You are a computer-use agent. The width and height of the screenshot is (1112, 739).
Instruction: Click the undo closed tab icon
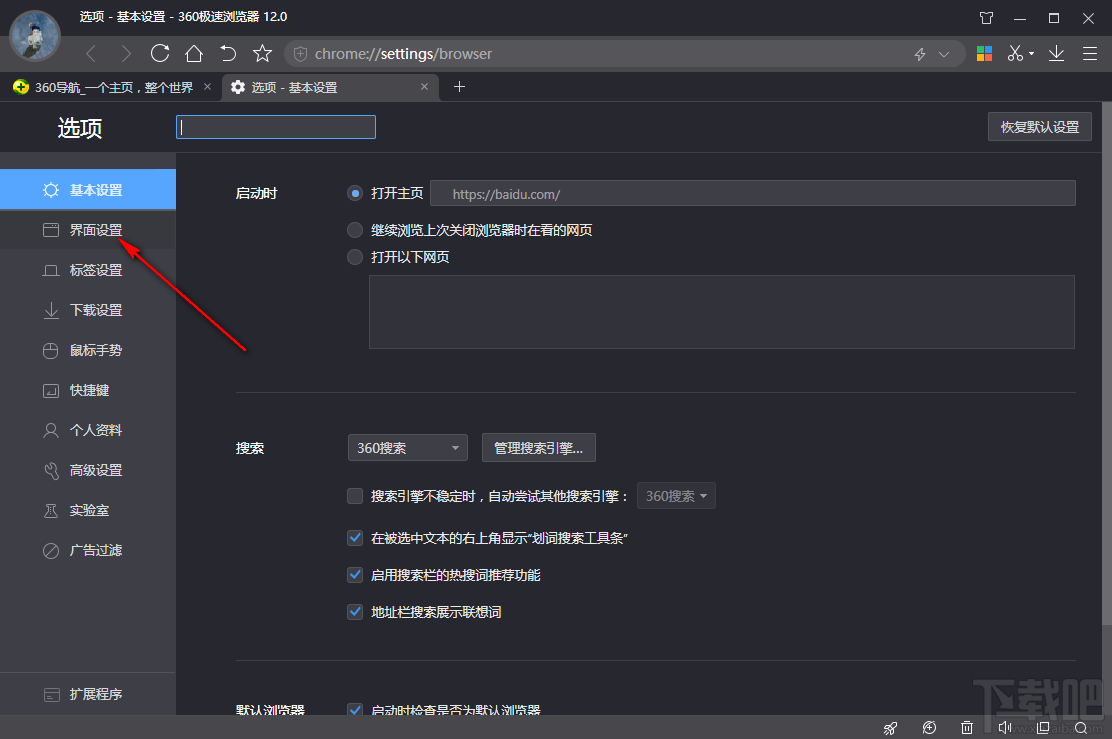point(228,53)
